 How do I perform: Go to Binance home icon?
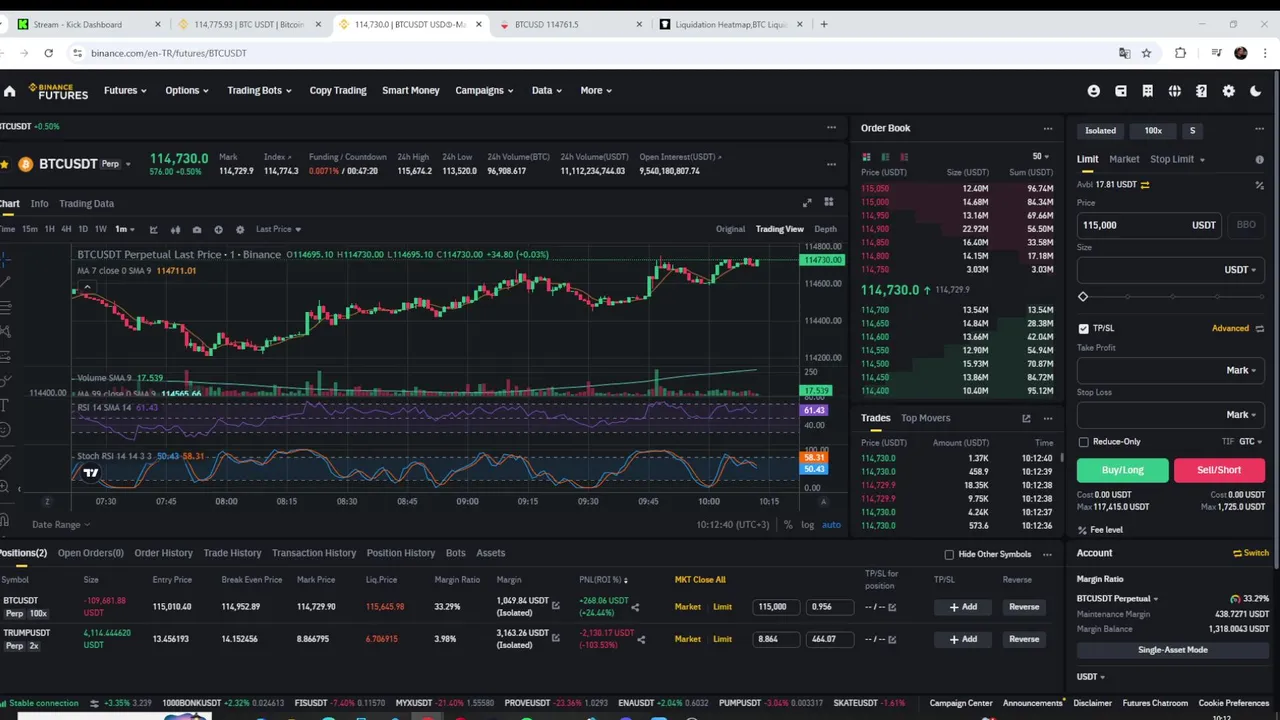point(9,91)
